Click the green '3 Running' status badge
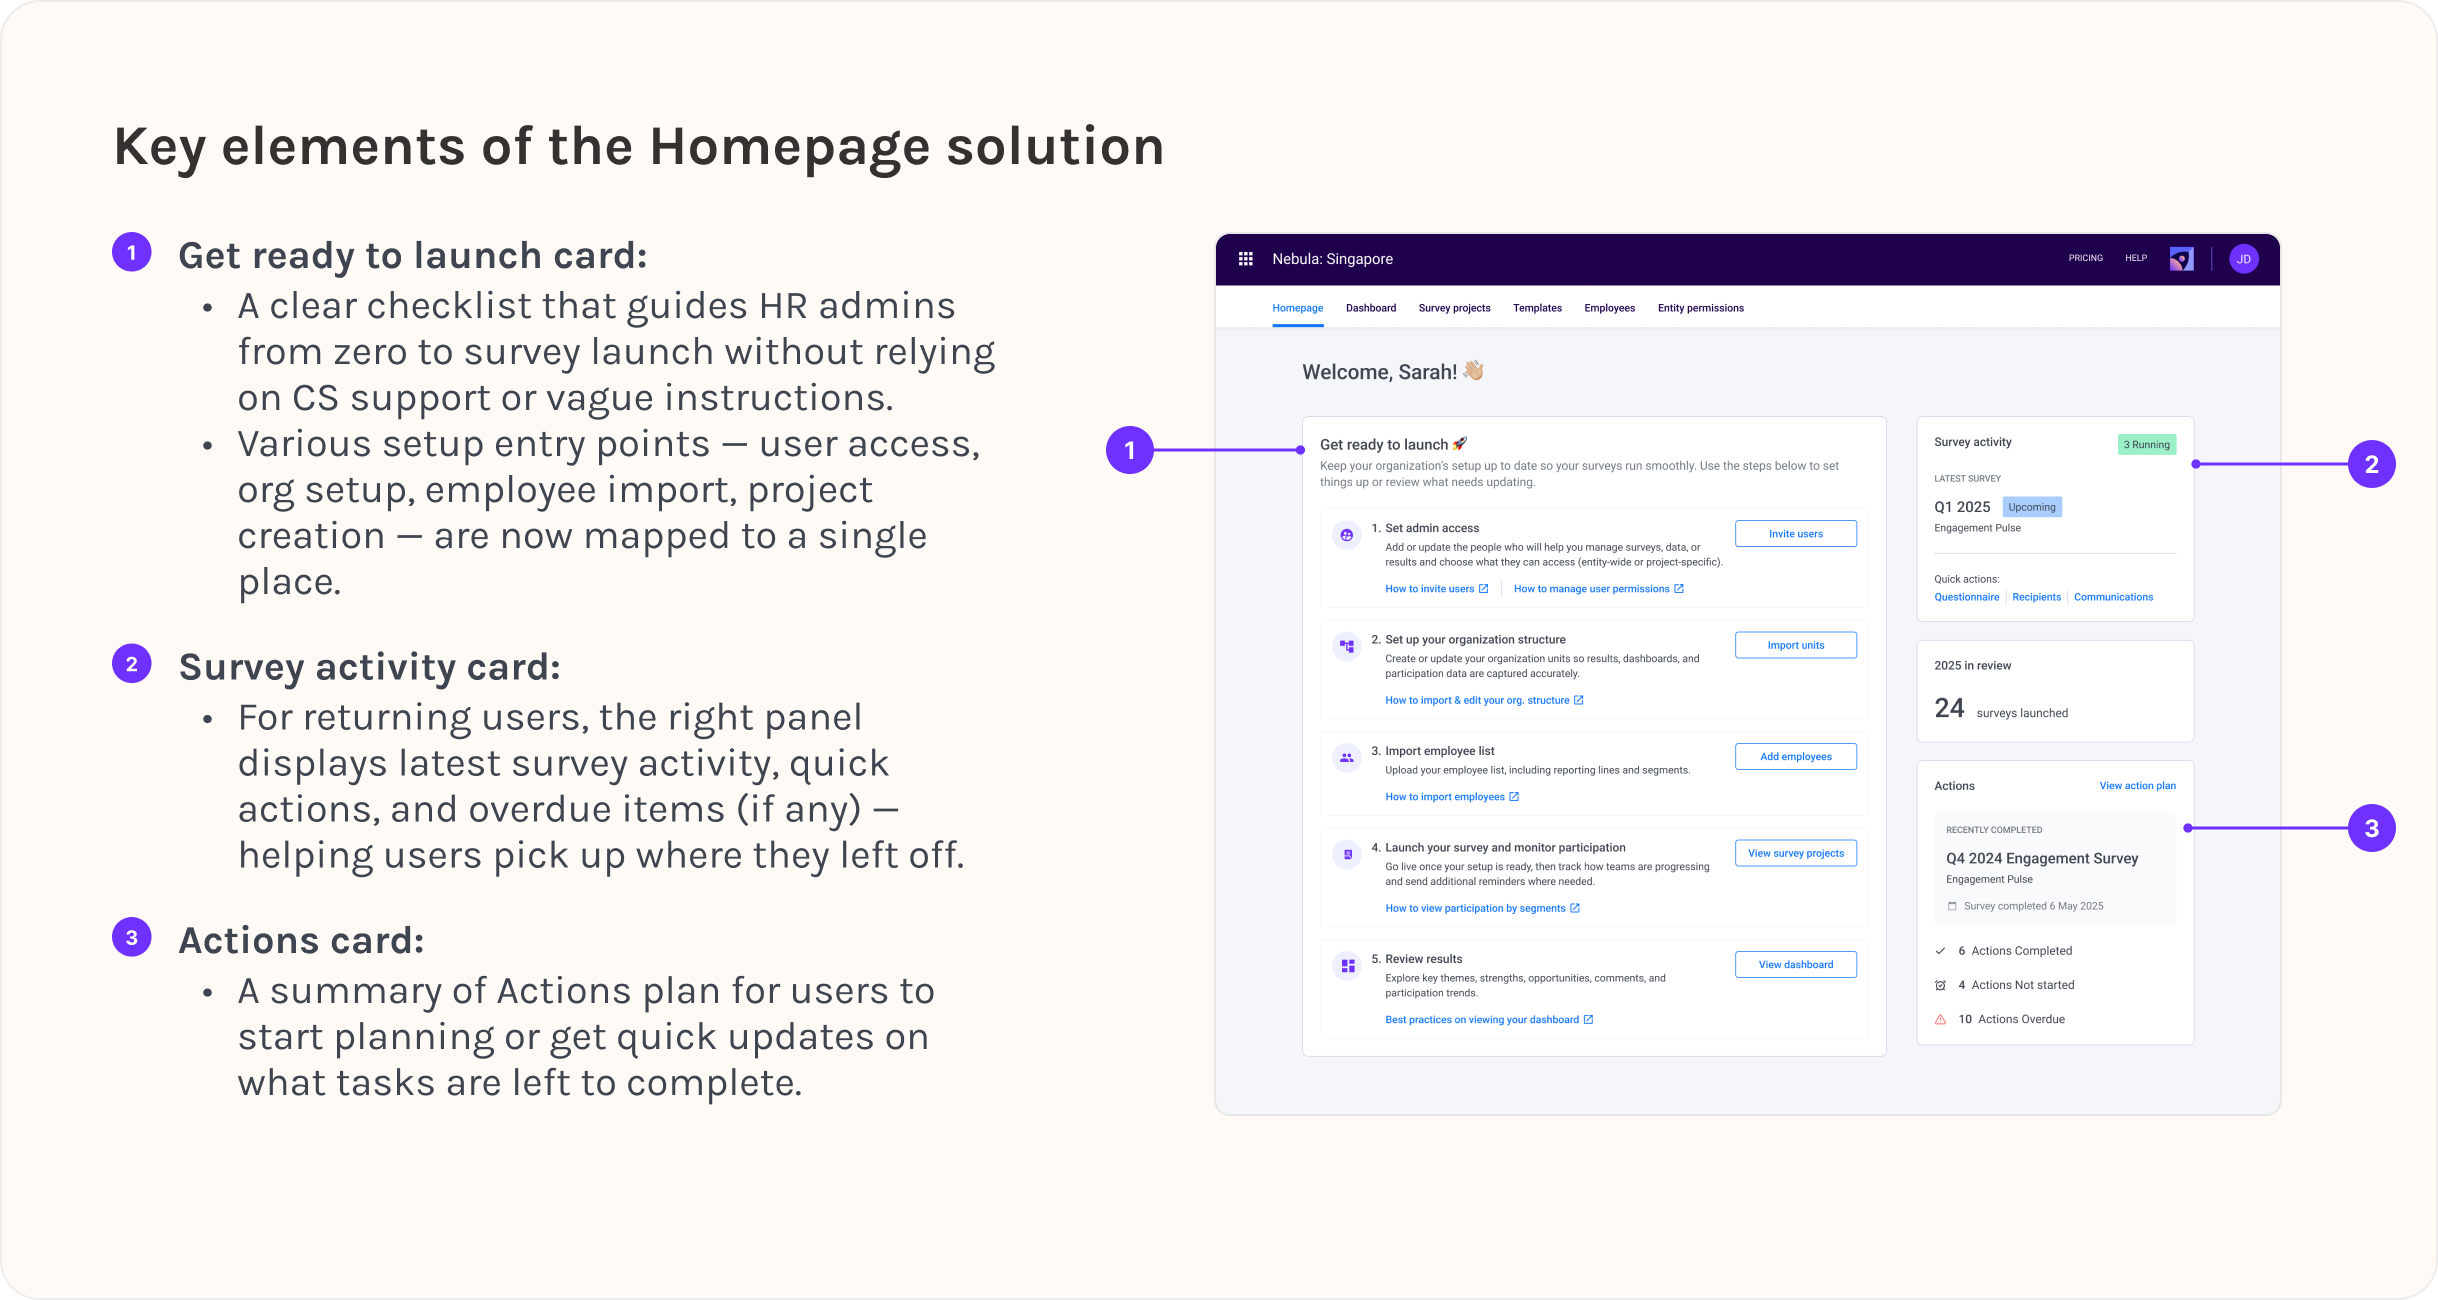Screen dimensions: 2438x1300 coord(2147,444)
